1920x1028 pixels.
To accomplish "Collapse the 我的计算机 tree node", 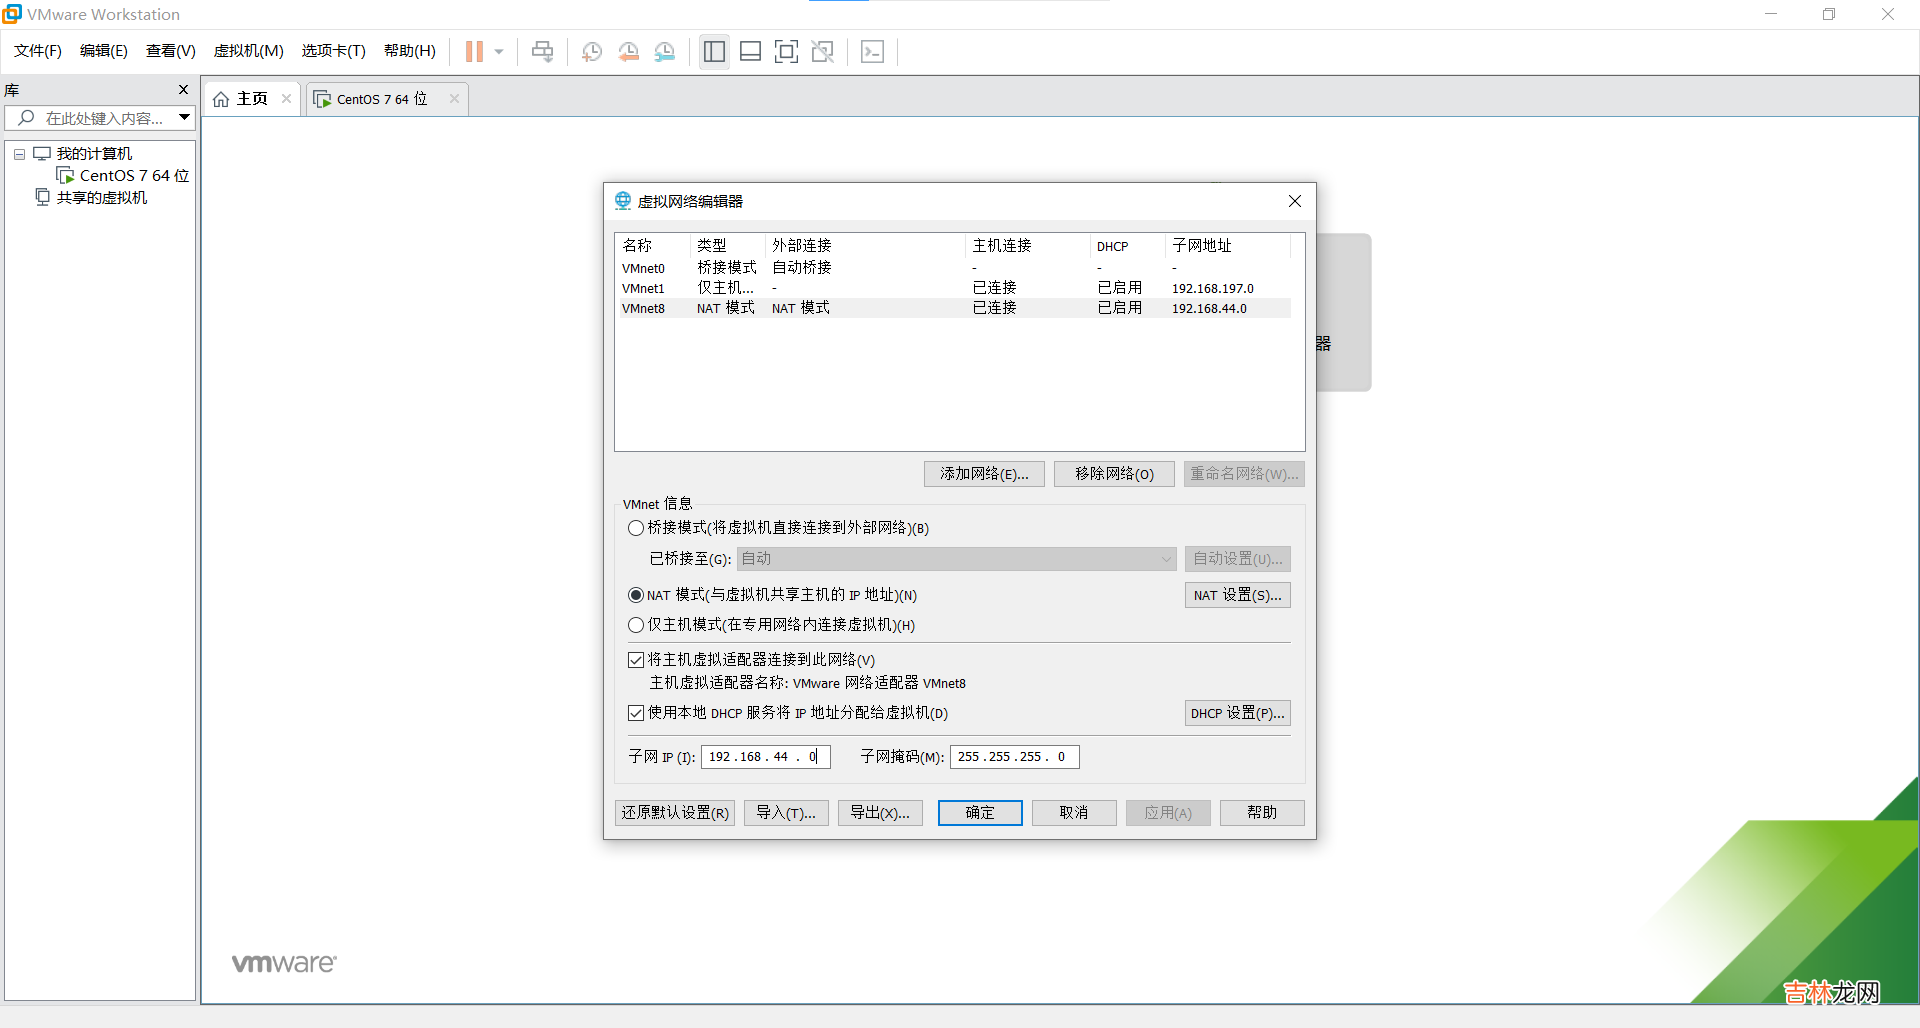I will pos(19,154).
